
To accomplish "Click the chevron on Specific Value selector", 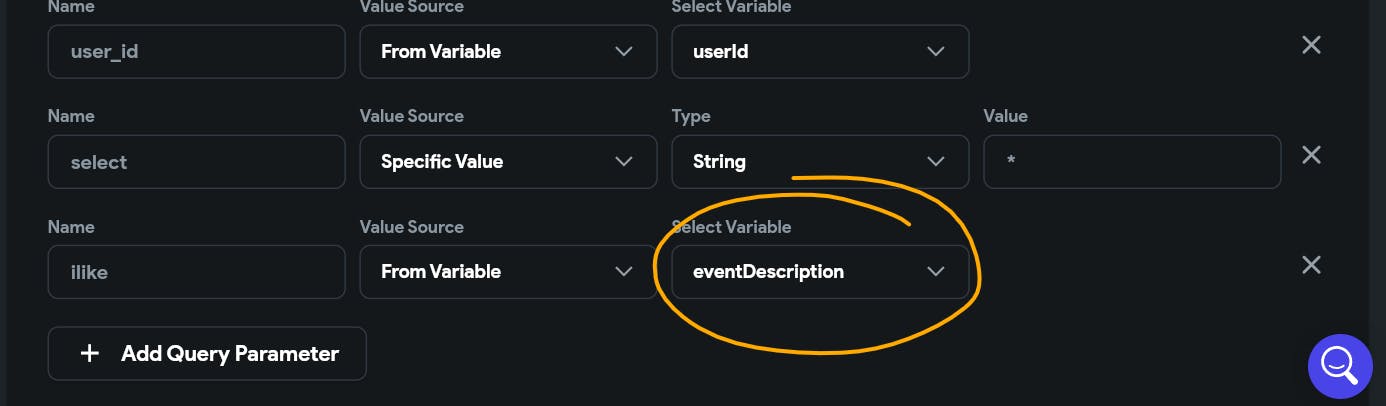I will pos(624,161).
